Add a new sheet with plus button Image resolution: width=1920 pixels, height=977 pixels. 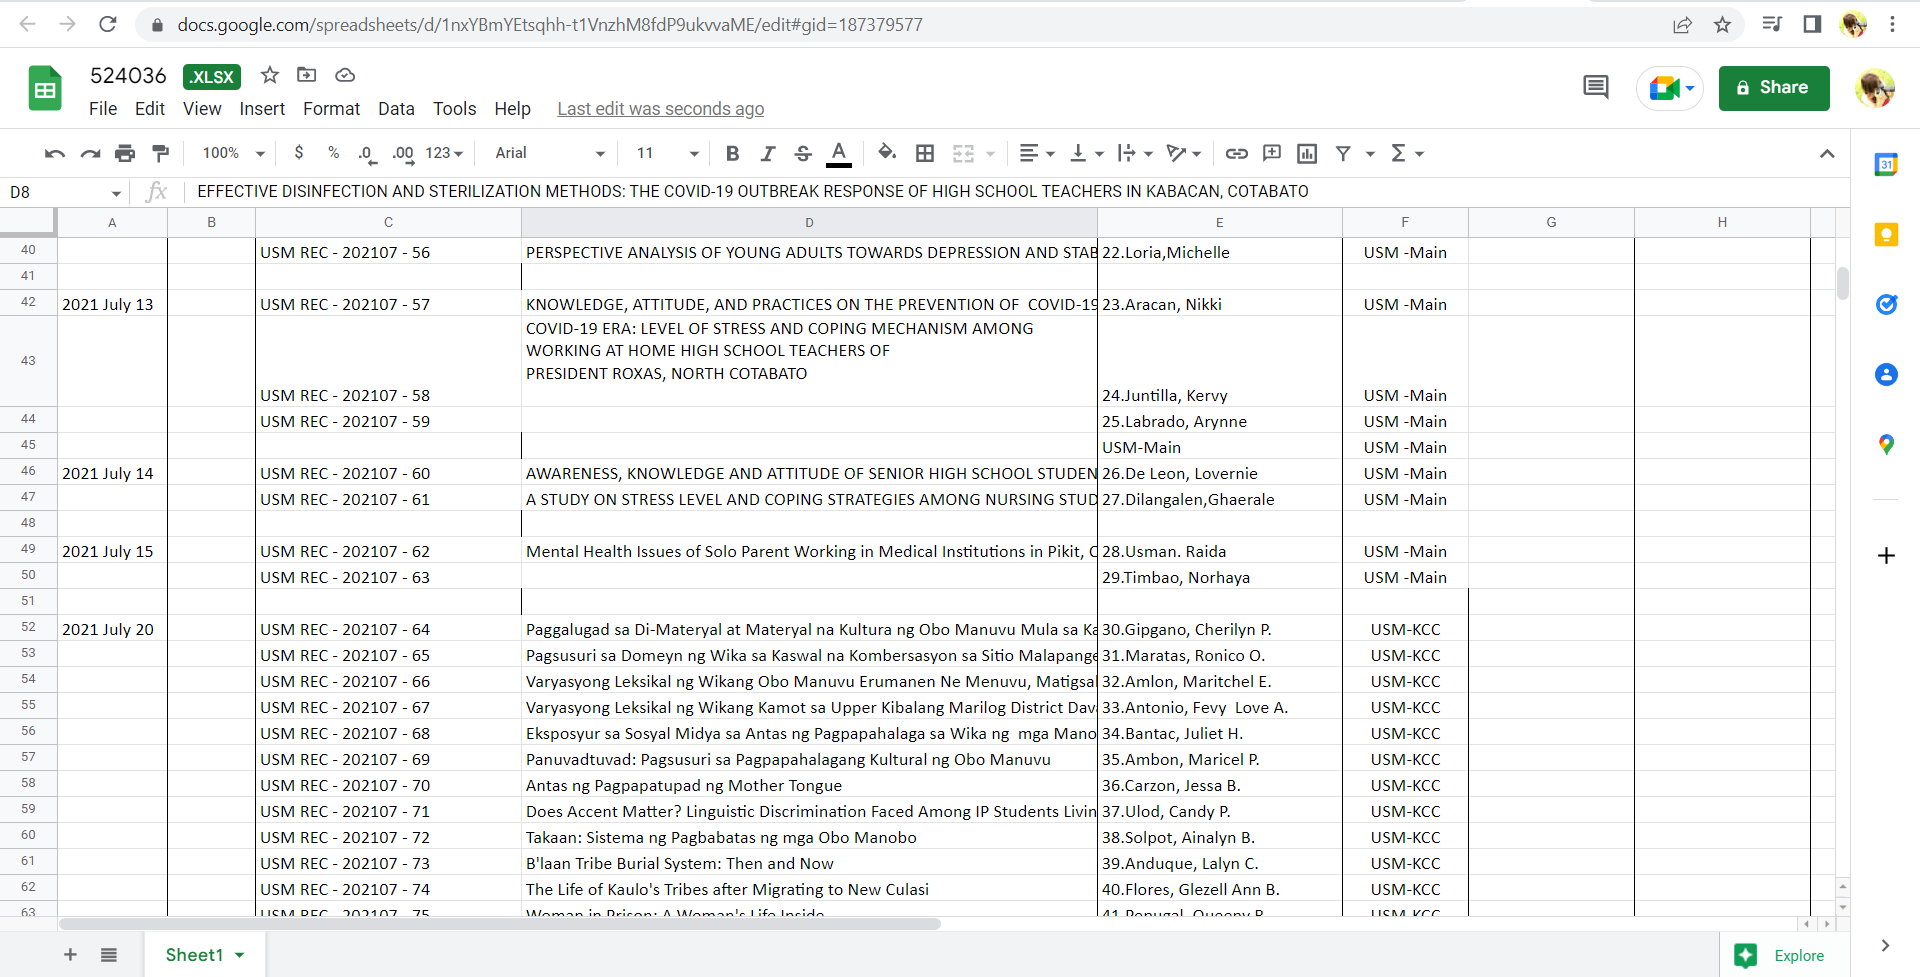(x=70, y=955)
